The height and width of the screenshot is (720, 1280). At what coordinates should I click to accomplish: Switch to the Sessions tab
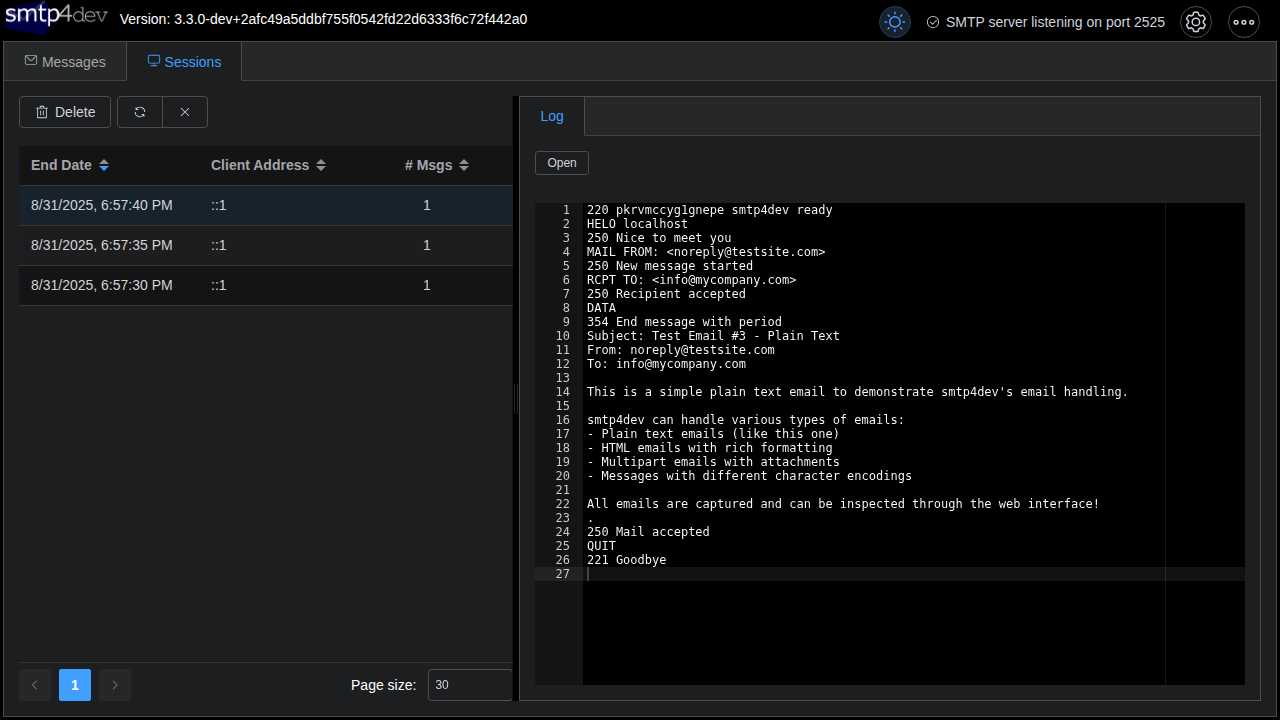(184, 62)
